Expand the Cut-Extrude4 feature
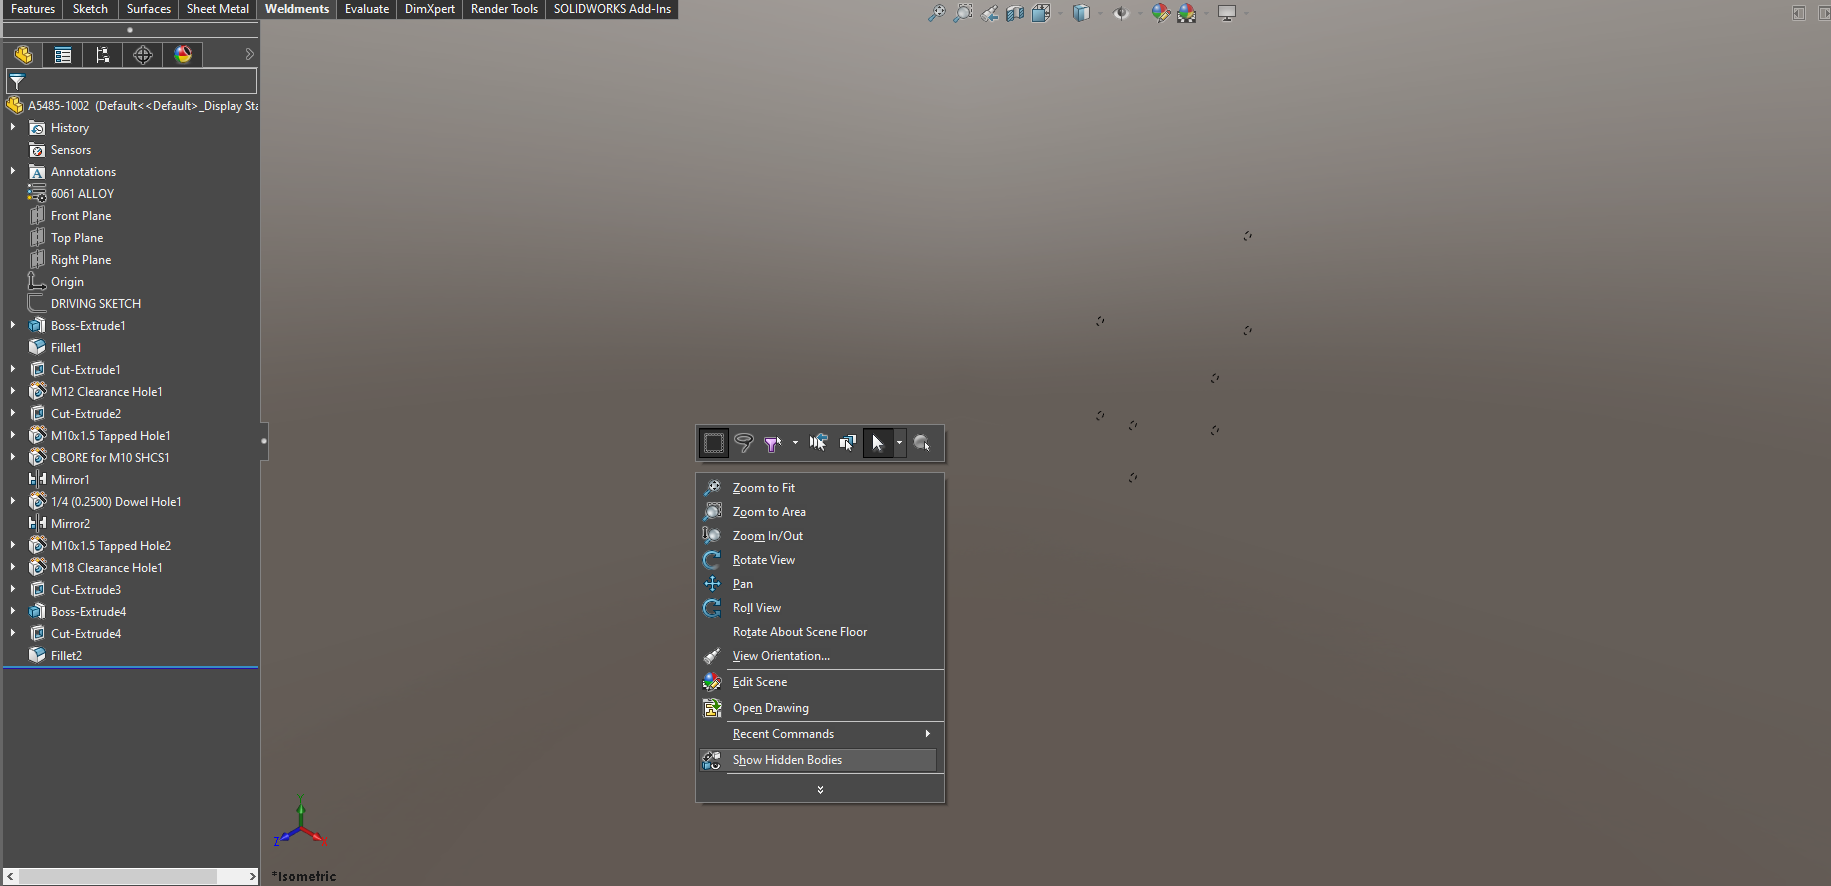Image resolution: width=1831 pixels, height=886 pixels. click(13, 633)
